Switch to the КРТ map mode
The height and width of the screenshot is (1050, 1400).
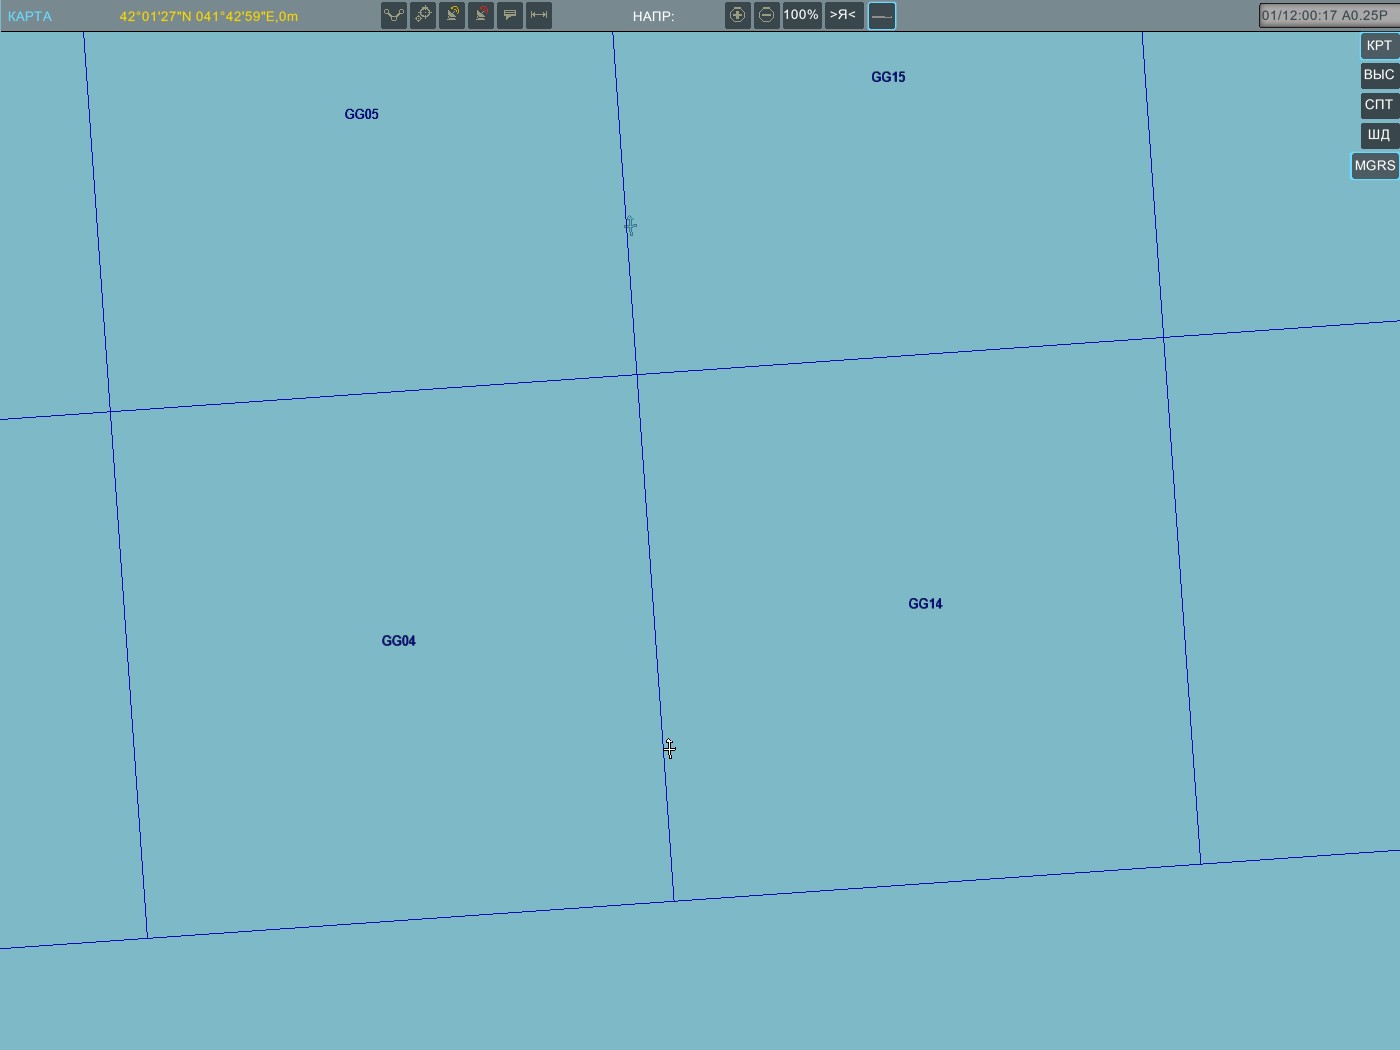1379,45
